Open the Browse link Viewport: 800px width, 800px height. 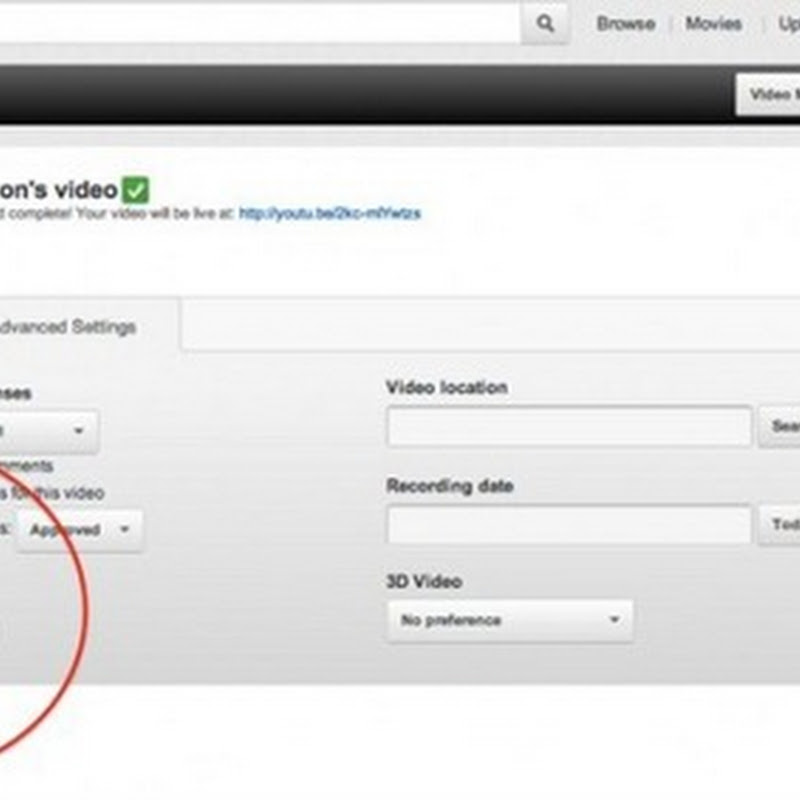point(626,23)
